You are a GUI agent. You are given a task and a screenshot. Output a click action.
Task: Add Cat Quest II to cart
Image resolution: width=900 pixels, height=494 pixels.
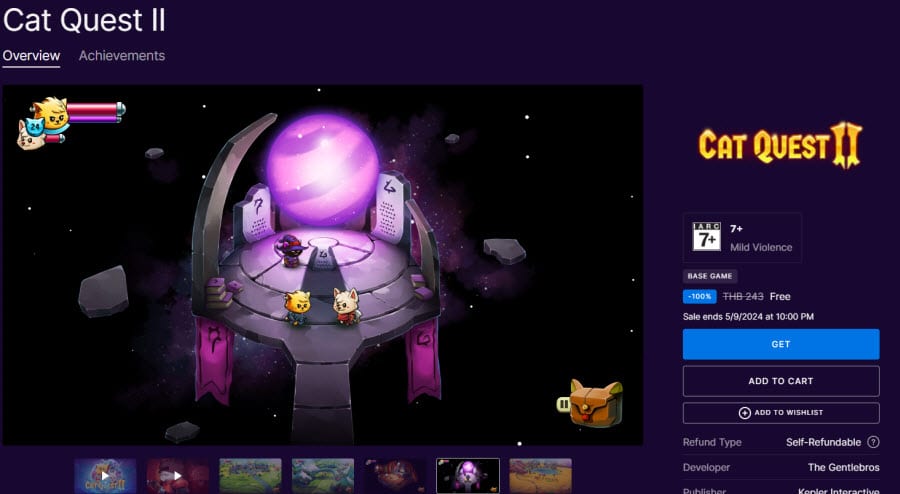tap(781, 381)
